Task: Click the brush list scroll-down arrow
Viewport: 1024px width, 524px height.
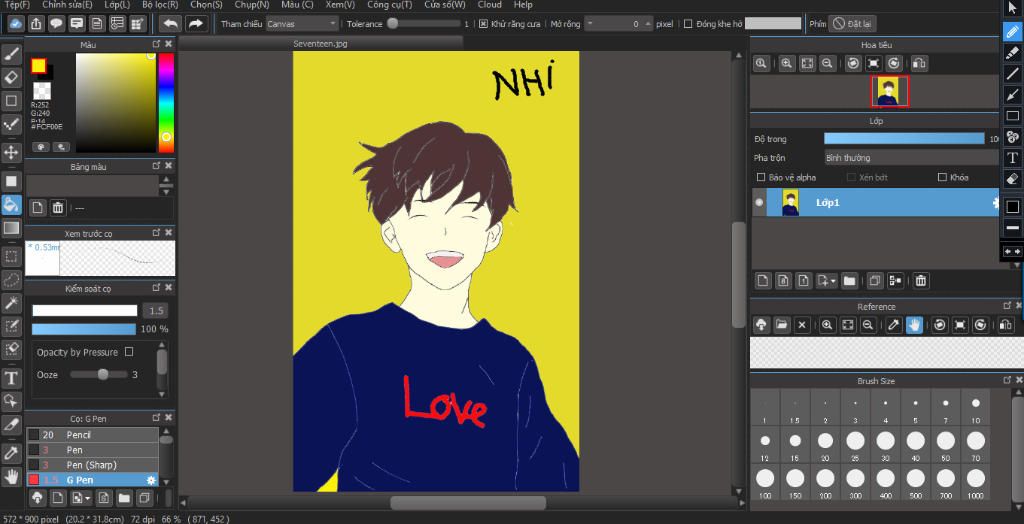Action: pos(166,482)
